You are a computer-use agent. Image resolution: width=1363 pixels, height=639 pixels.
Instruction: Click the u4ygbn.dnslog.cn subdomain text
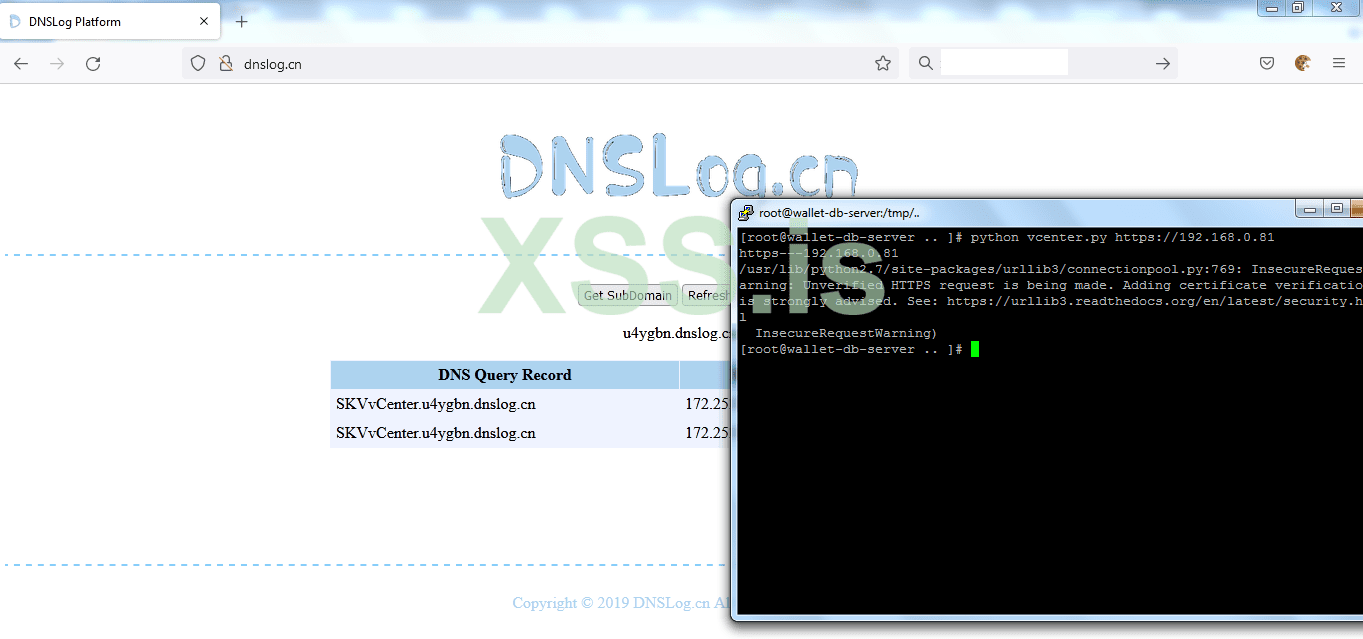[x=677, y=333]
